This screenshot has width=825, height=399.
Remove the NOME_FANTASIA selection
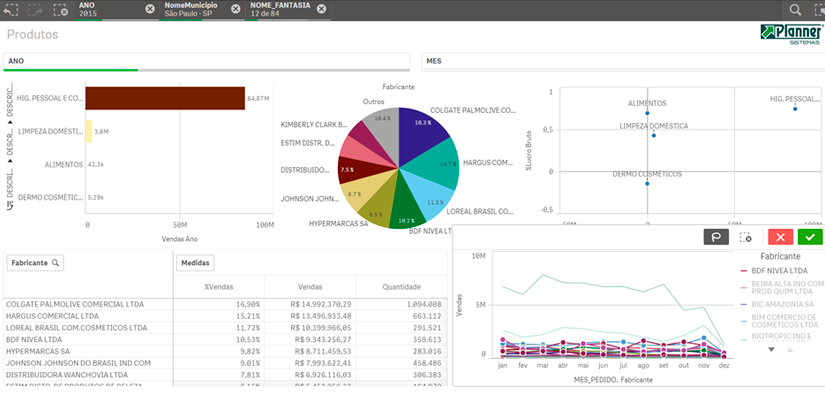click(x=321, y=9)
